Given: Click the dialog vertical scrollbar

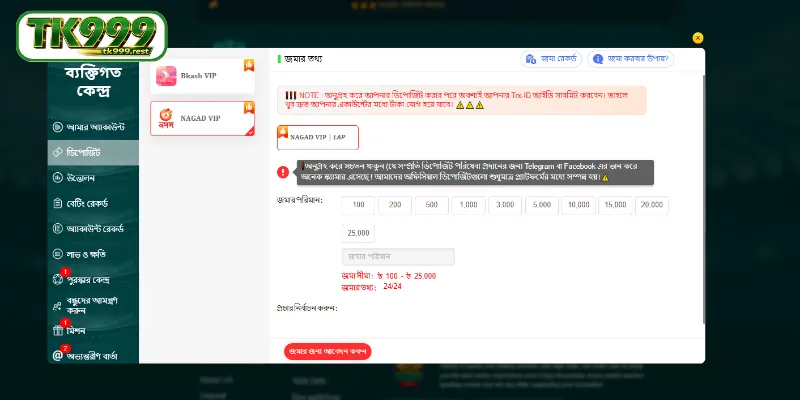Looking at the screenshot, I should pyautogui.click(x=704, y=199).
